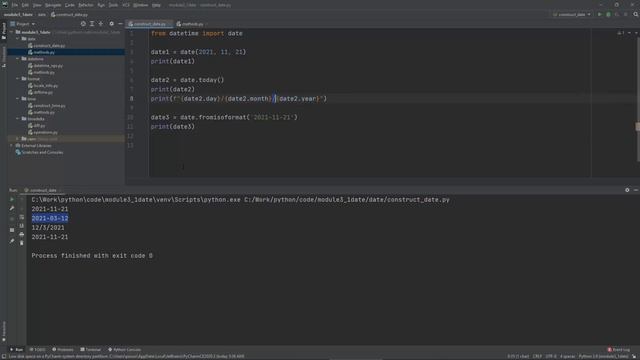Open the Terminal tool window button

pos(91,350)
